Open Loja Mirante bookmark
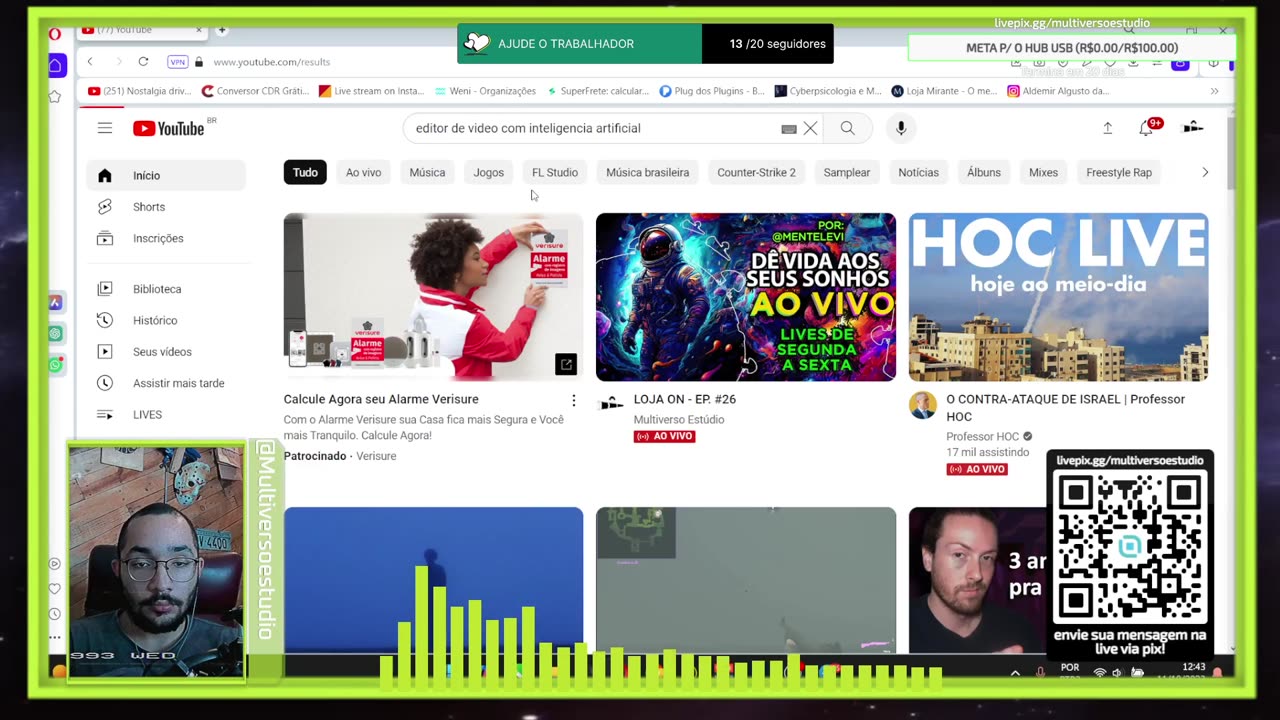1280x720 pixels. 945,91
